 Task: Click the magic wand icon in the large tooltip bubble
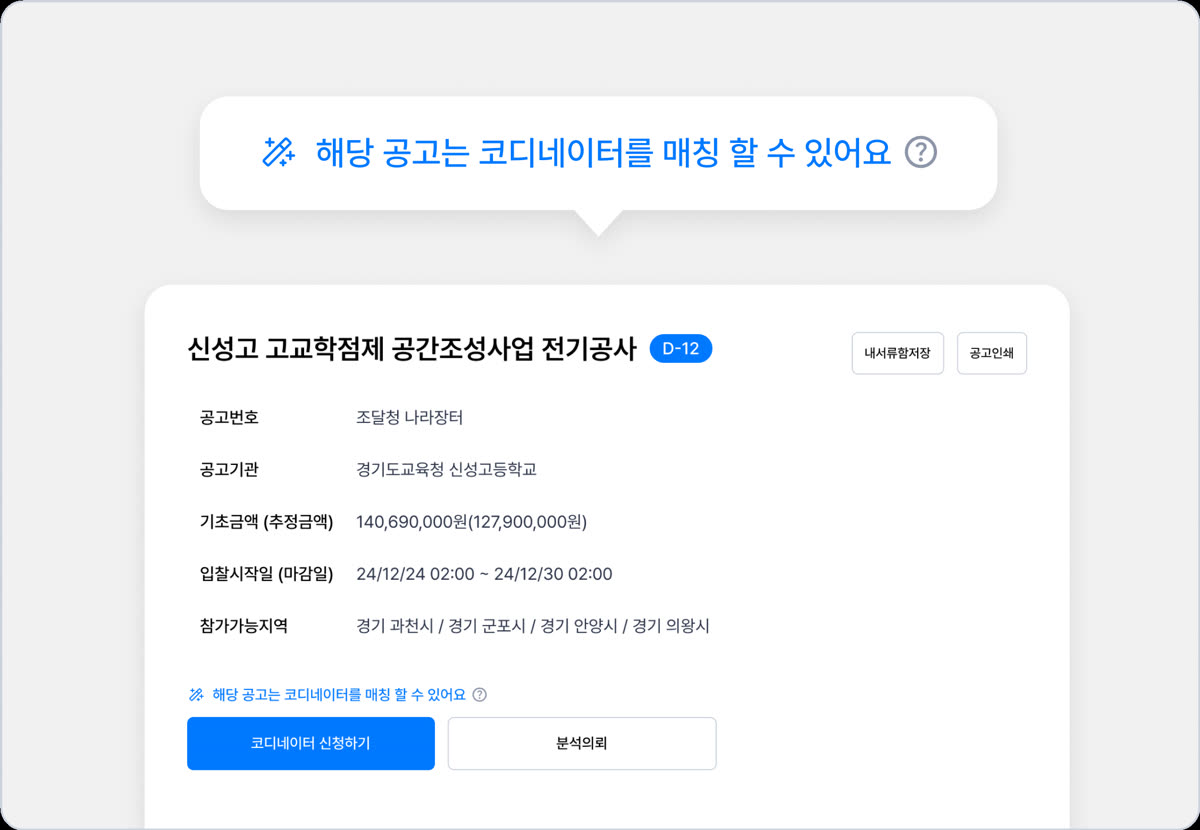coord(278,152)
